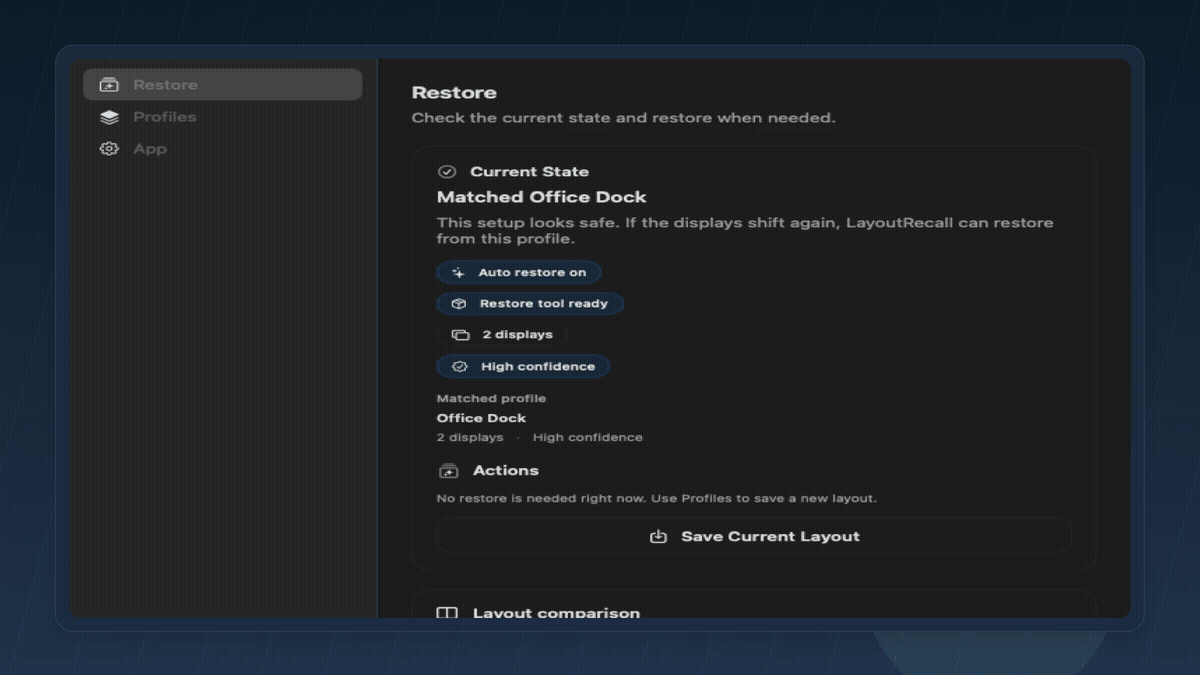Click the High confidence seal icon
This screenshot has width=1200, height=675.
pos(460,367)
